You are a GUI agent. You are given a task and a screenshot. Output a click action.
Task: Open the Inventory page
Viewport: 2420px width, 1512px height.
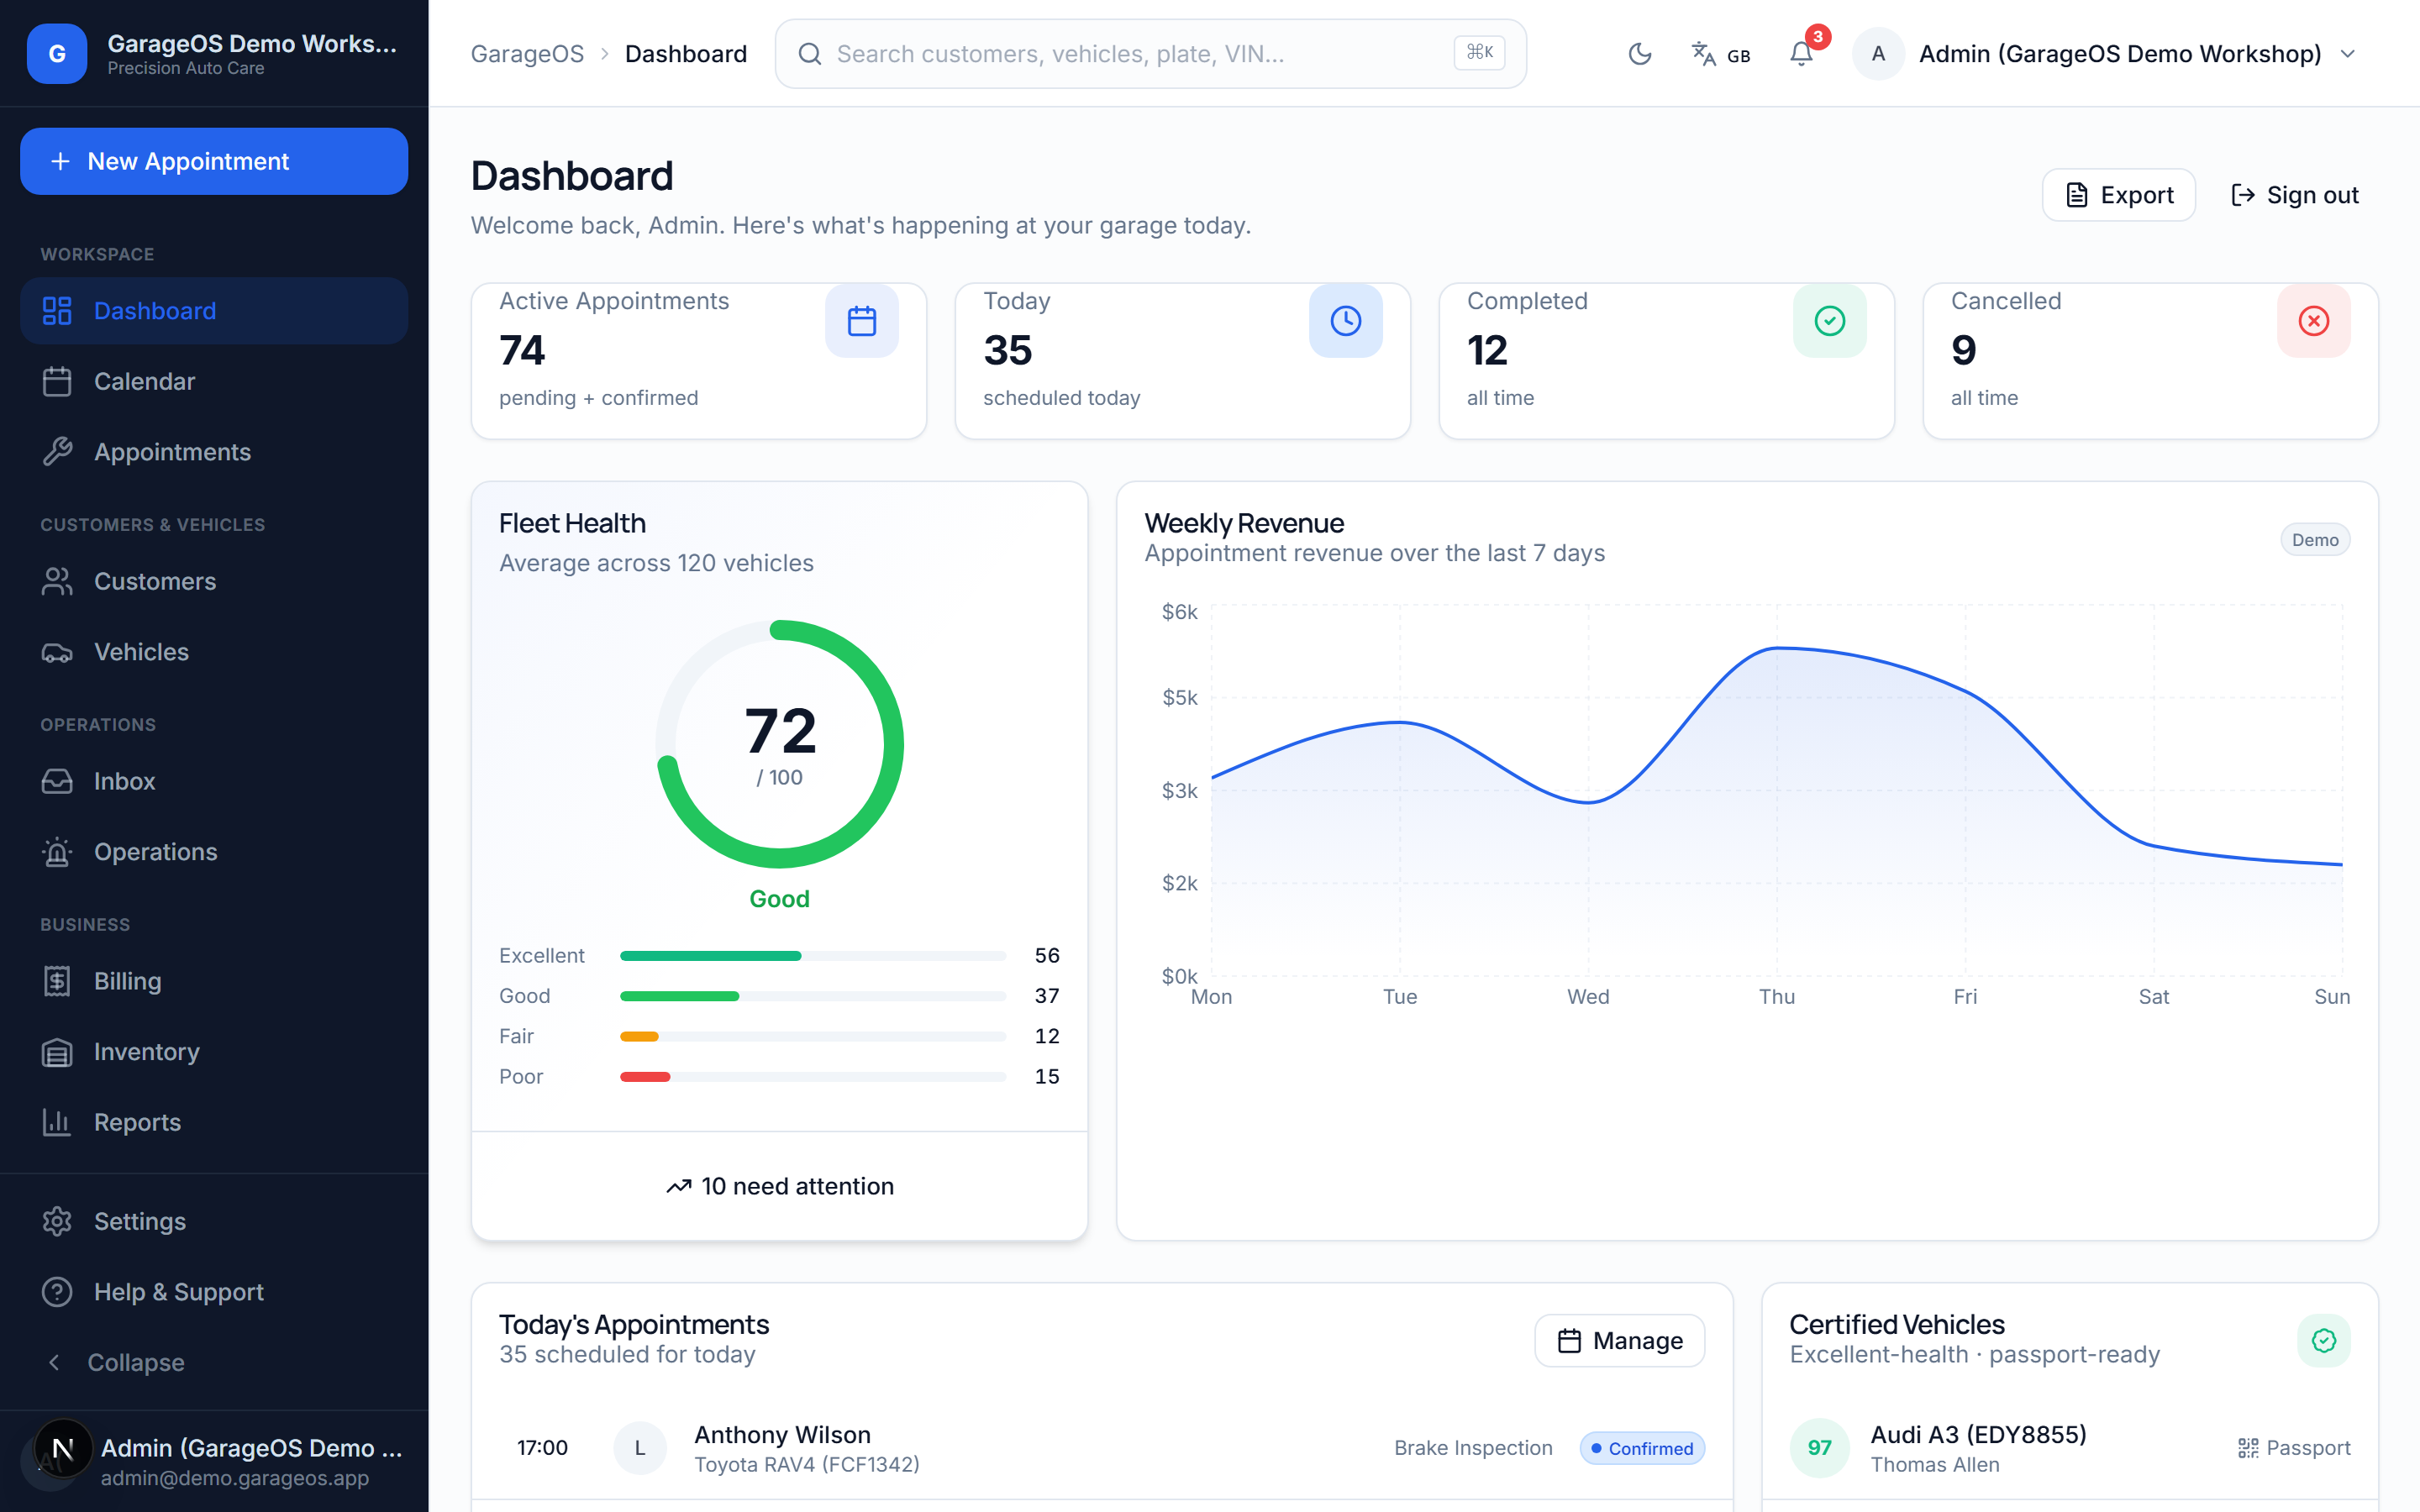point(214,1052)
